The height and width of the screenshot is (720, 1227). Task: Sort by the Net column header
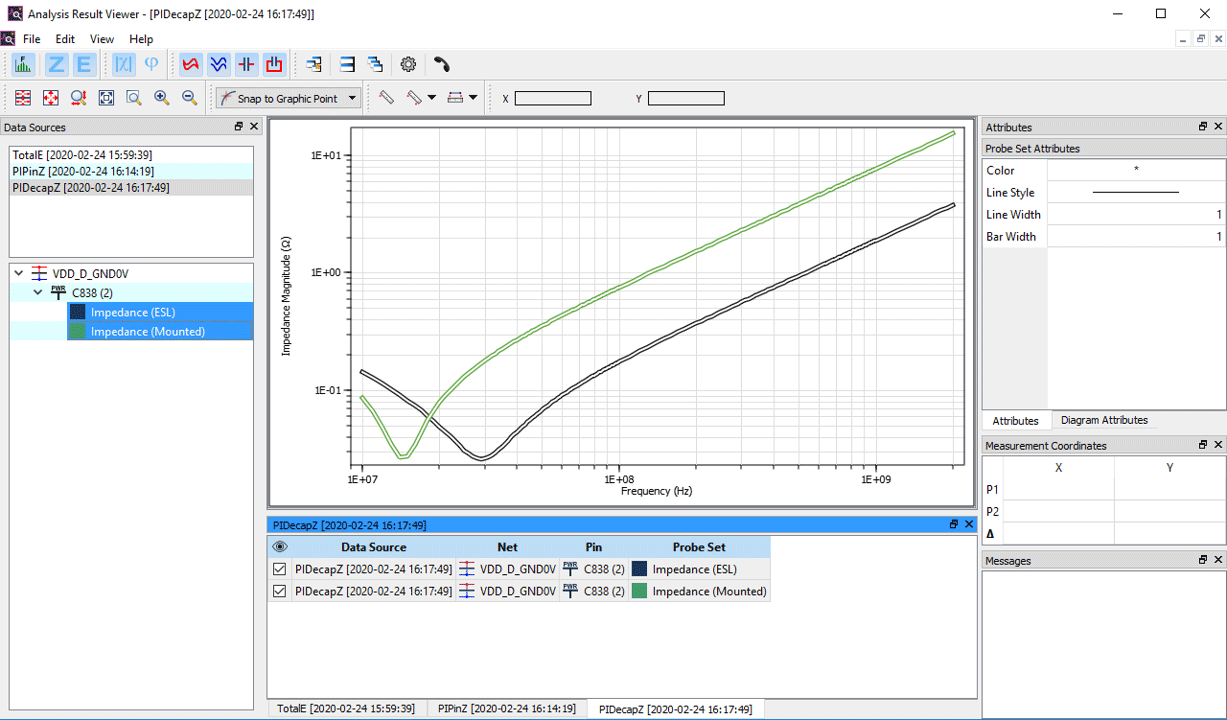pyautogui.click(x=507, y=547)
